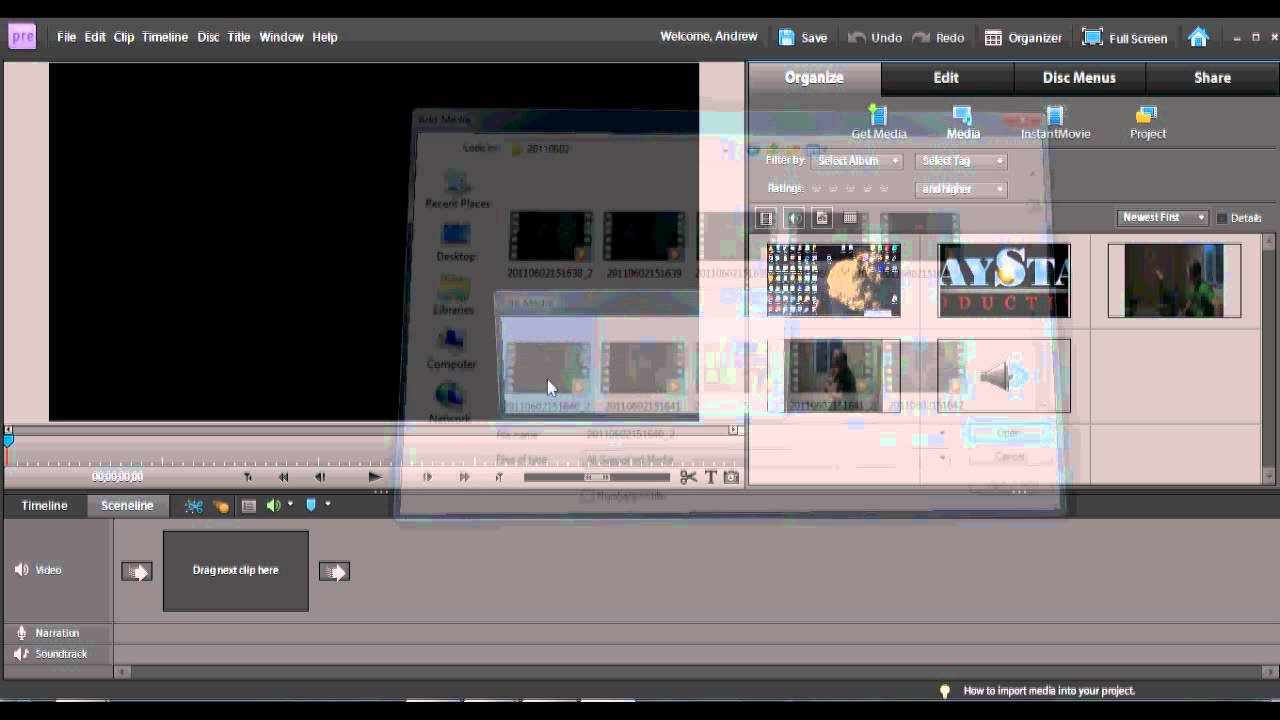Toggle the show audio filter button
Image resolution: width=1280 pixels, height=720 pixels.
click(x=794, y=218)
